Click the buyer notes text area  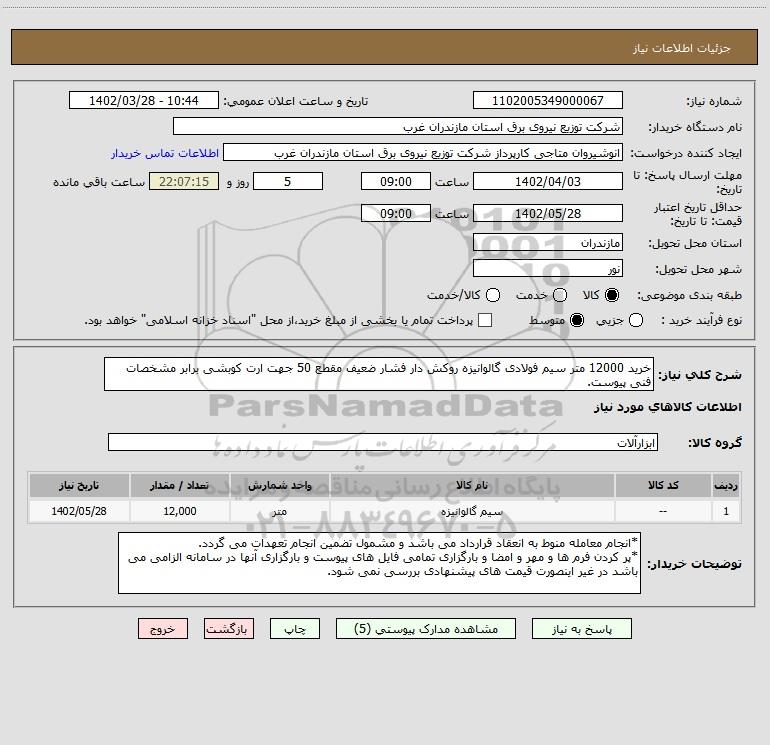tap(380, 563)
